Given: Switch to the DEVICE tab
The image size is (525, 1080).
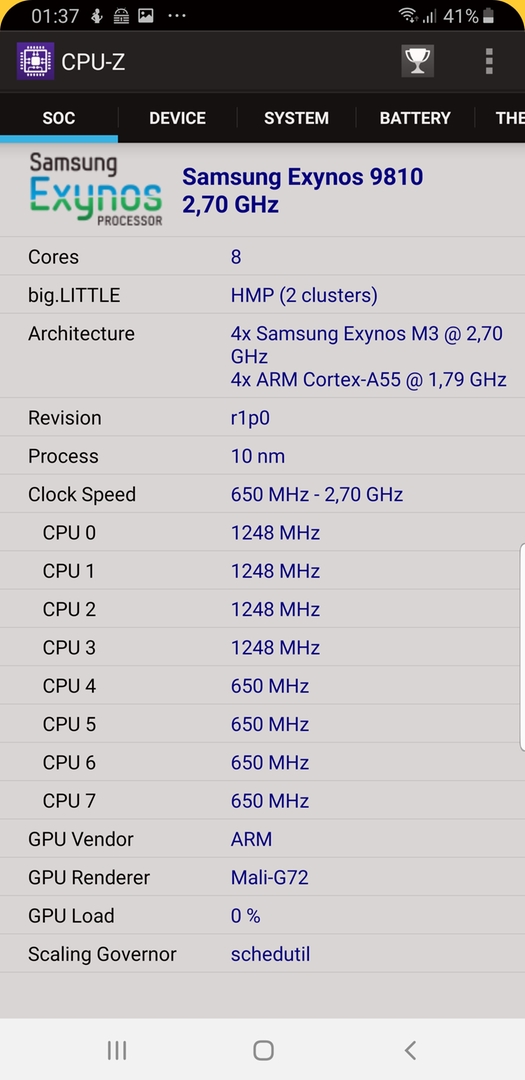Looking at the screenshot, I should click(177, 118).
